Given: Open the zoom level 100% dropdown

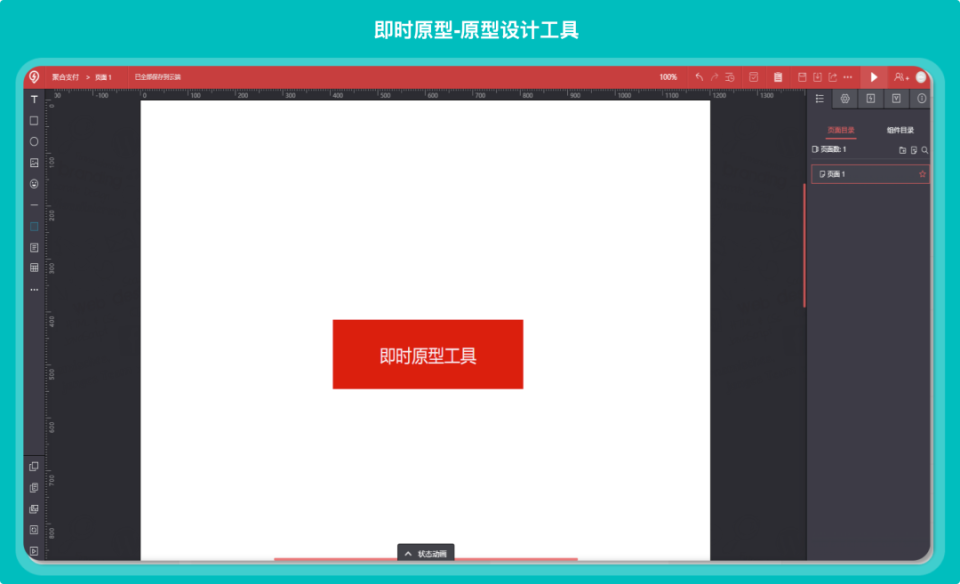Looking at the screenshot, I should 668,77.
